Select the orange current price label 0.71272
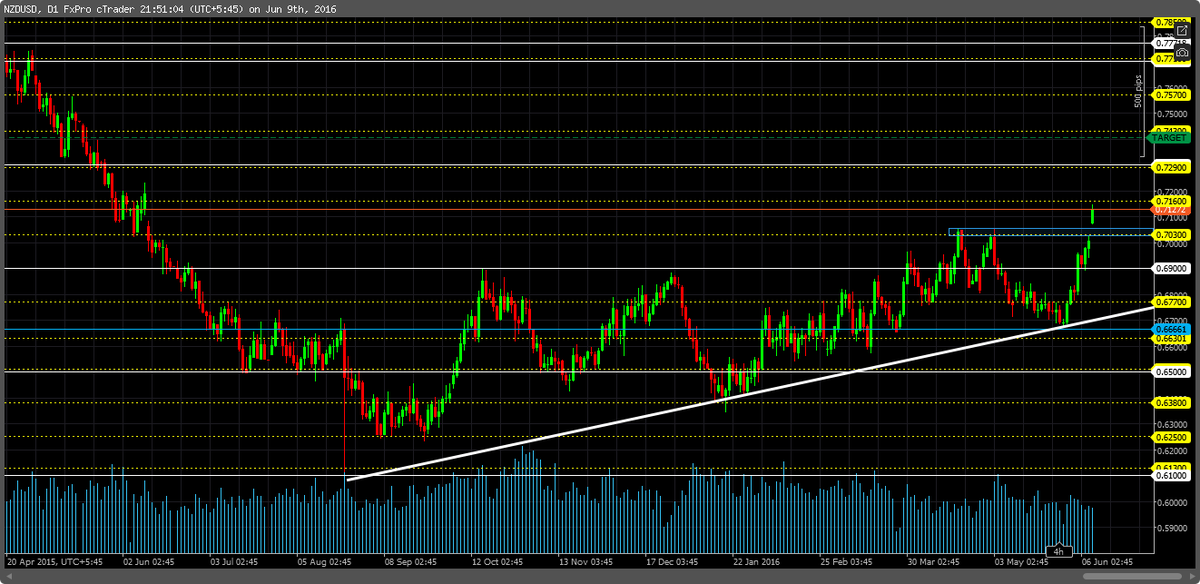The image size is (1200, 584). tap(1171, 210)
